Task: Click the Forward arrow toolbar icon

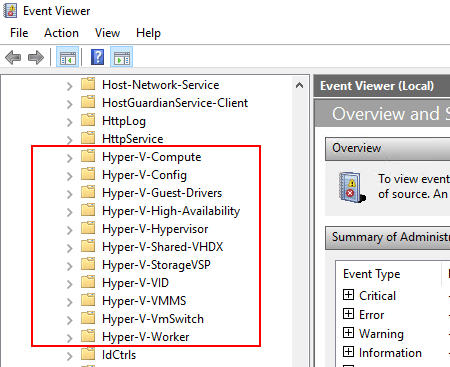Action: point(36,57)
